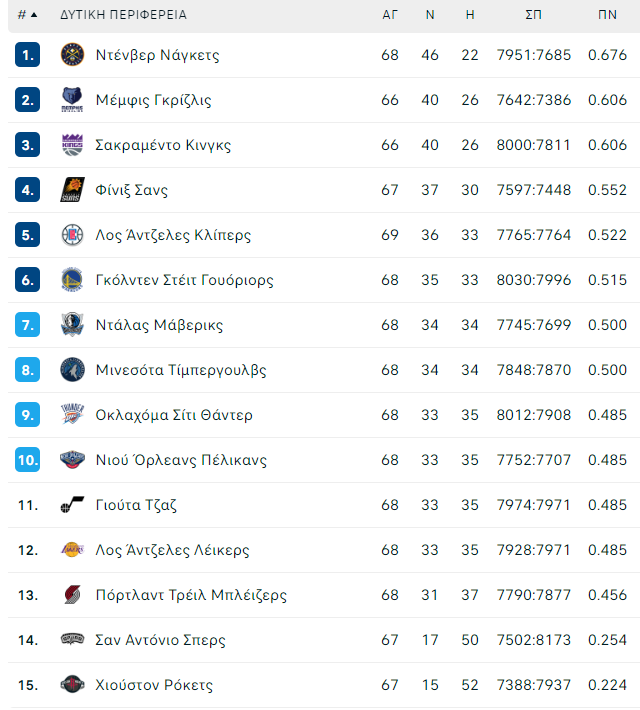Click the rank 10 position badge
640x710 pixels.
coord(27,460)
